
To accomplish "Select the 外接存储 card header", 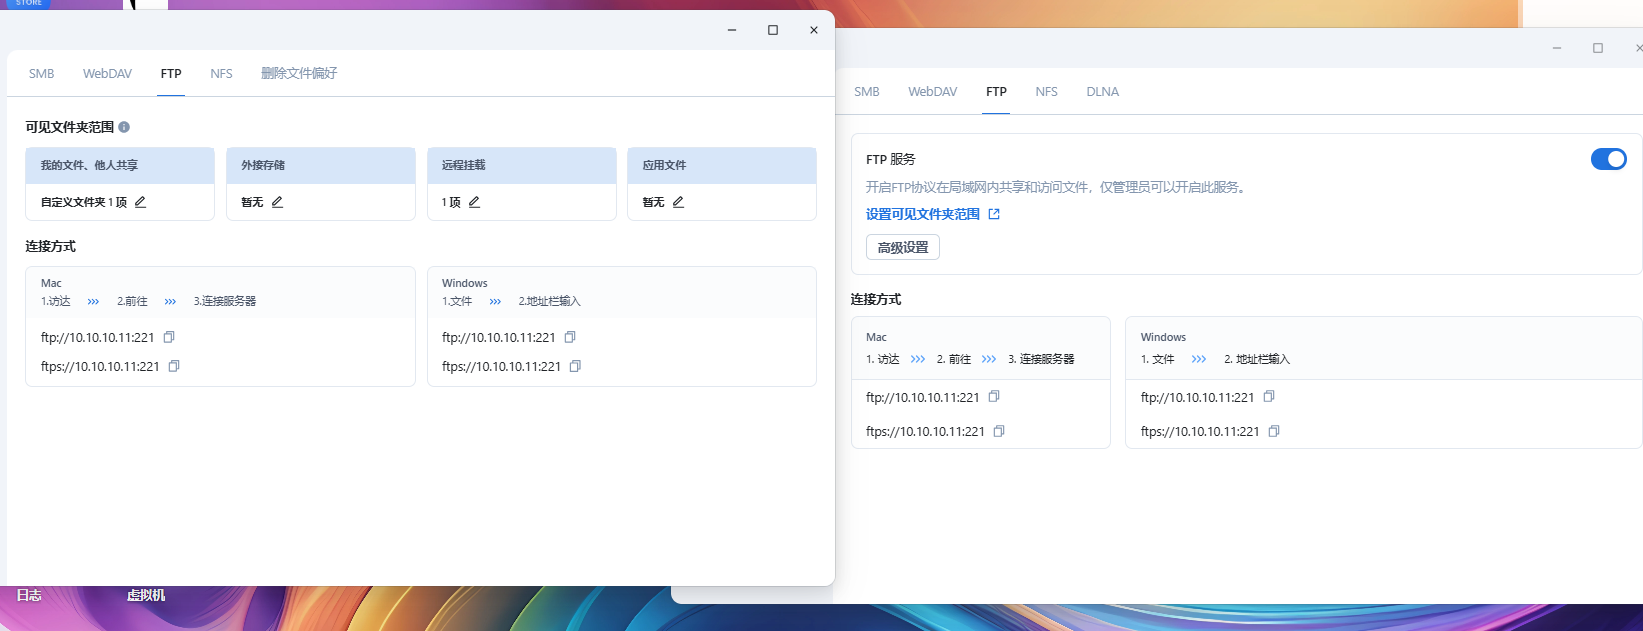I will [321, 165].
